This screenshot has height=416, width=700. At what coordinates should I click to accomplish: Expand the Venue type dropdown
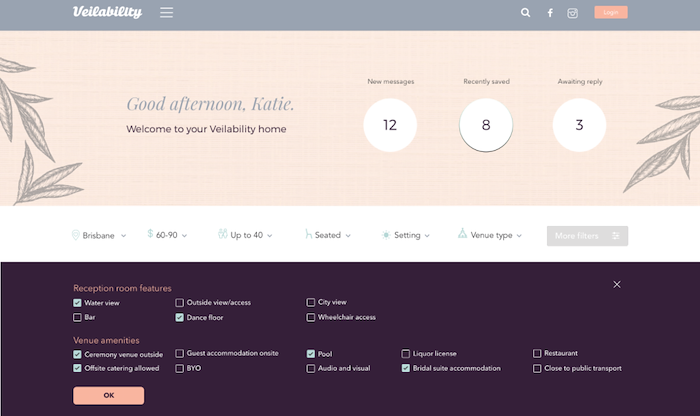click(490, 235)
